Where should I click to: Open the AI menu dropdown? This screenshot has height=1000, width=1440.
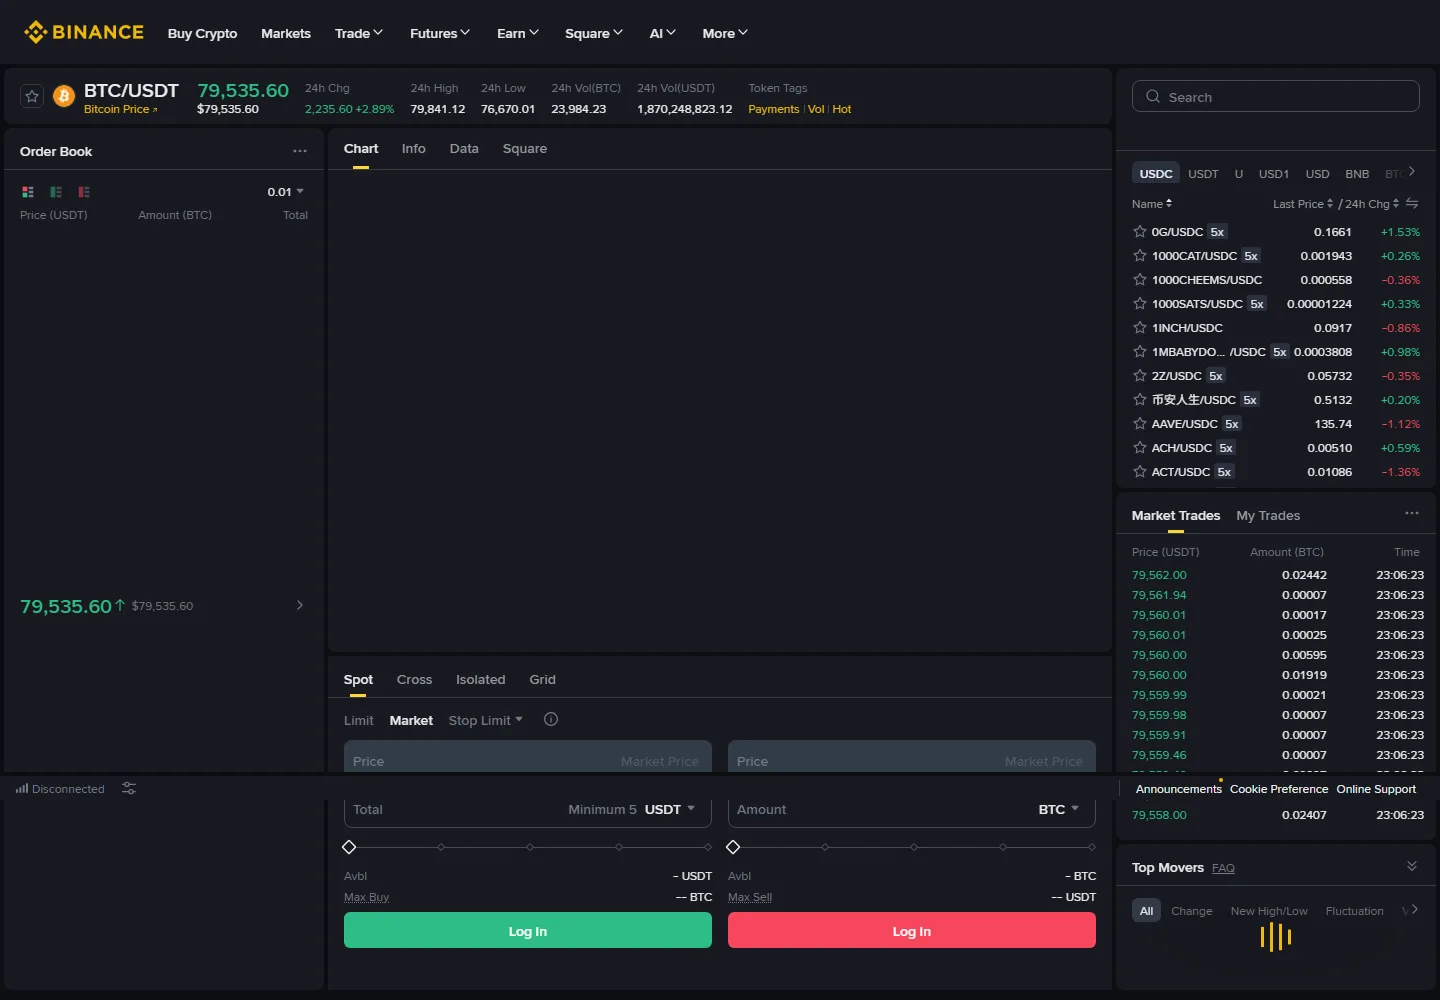pos(663,33)
